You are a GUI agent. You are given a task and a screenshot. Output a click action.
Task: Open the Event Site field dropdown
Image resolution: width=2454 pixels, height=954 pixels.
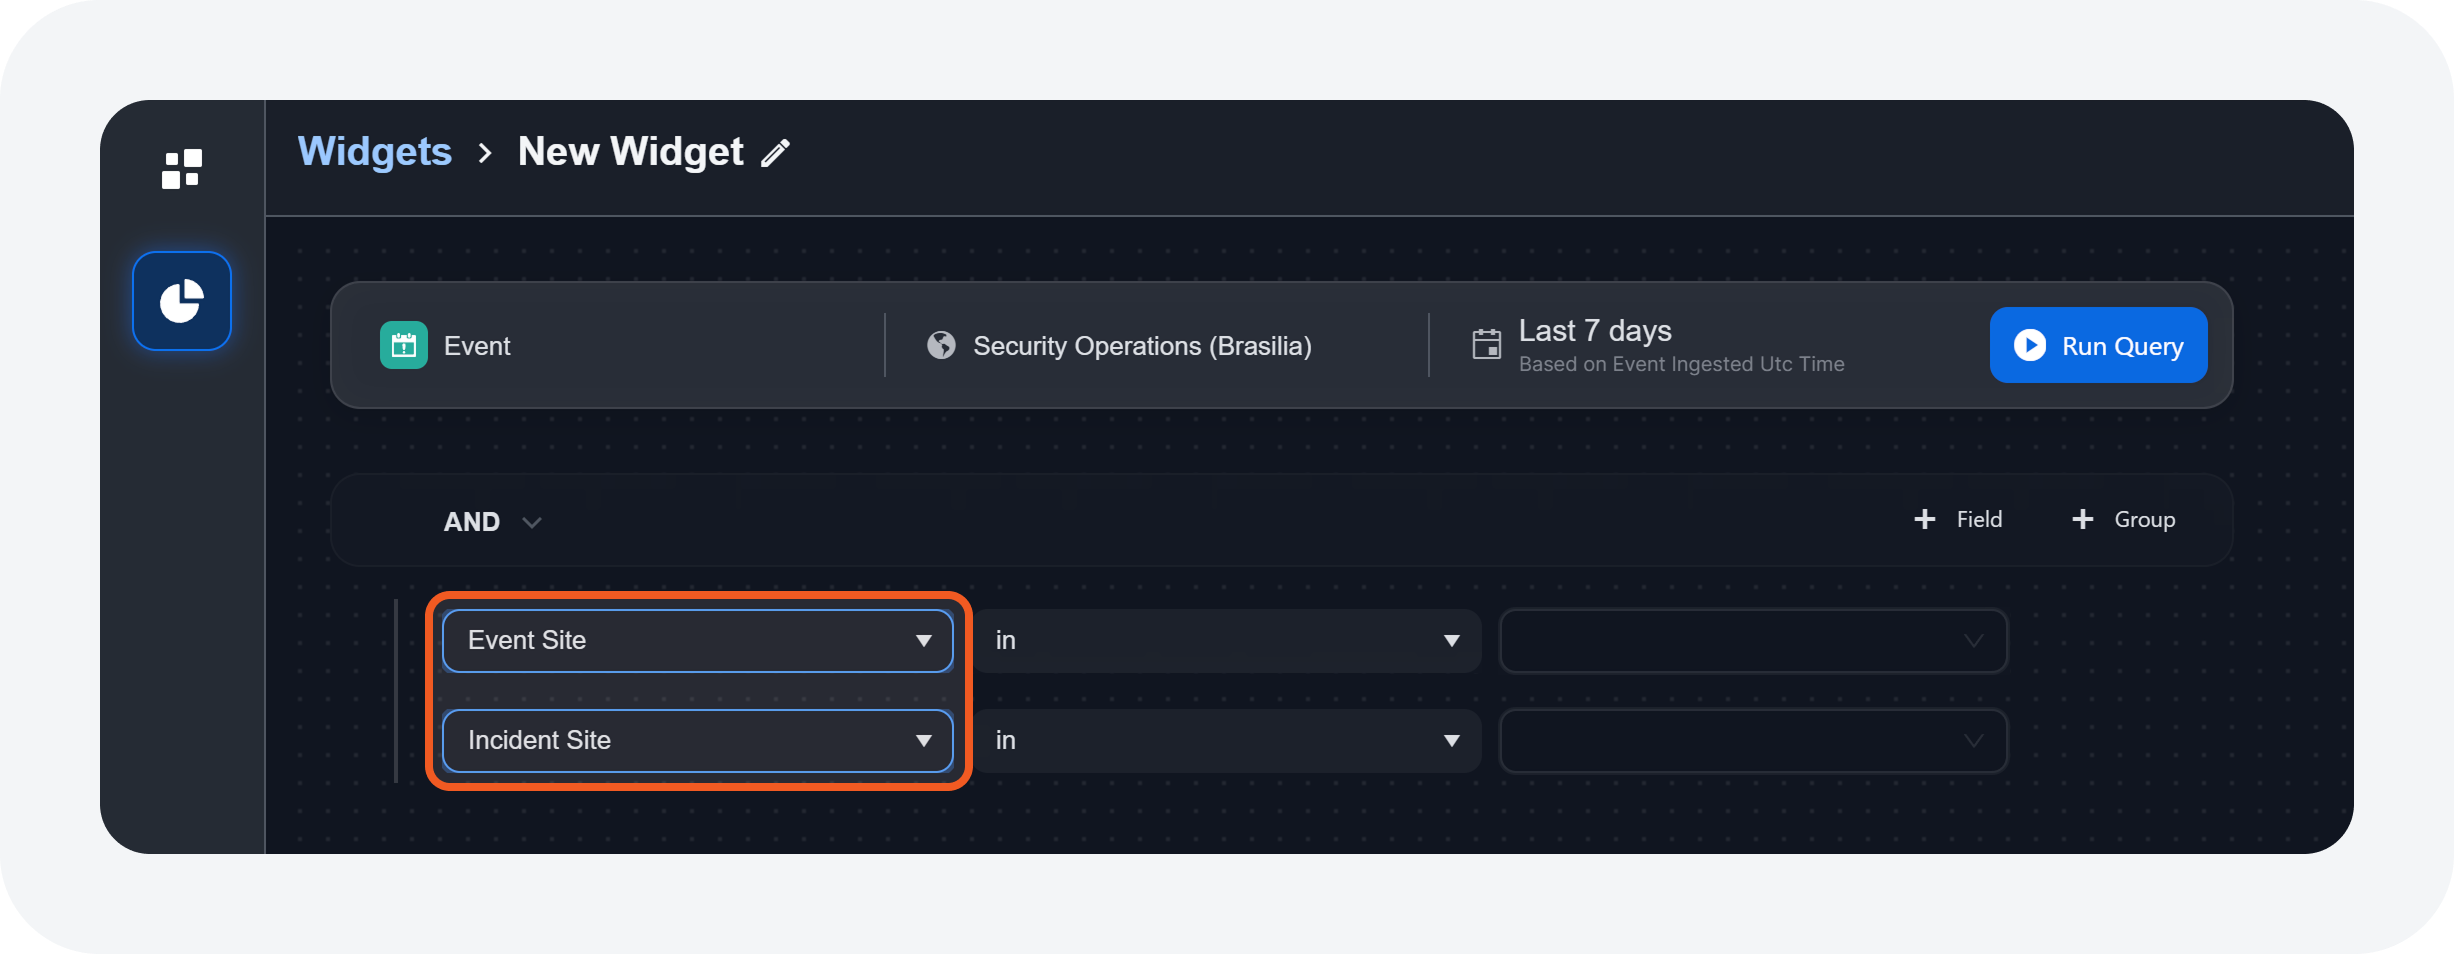(697, 641)
